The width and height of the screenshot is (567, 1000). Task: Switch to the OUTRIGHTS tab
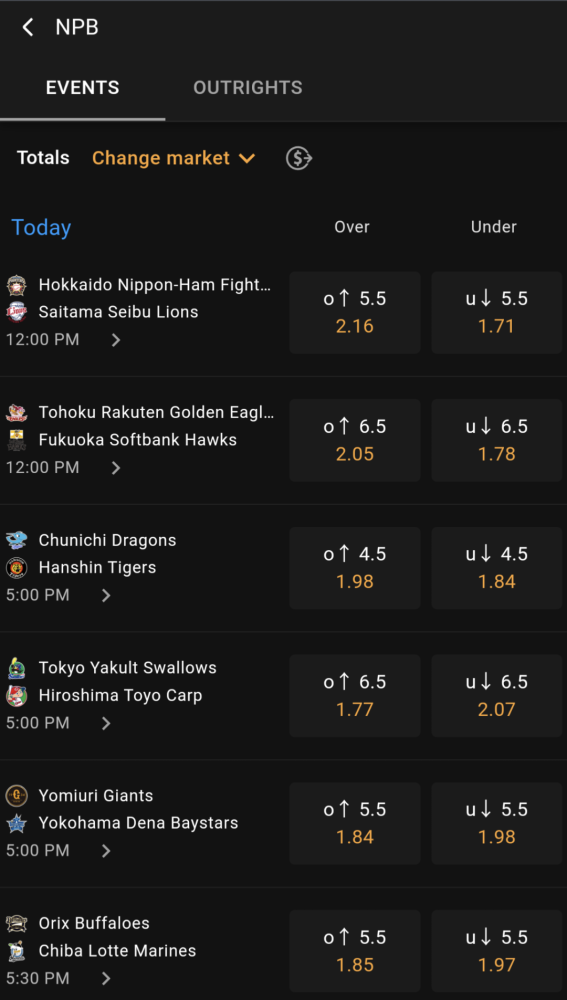click(x=247, y=87)
